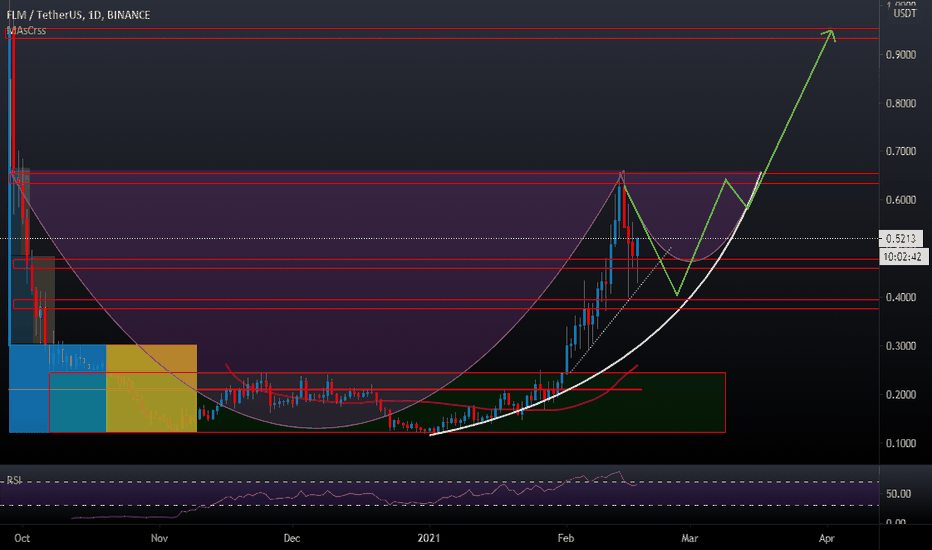Click the 0.3000 price axis label
The width and height of the screenshot is (932, 550).
(x=900, y=346)
